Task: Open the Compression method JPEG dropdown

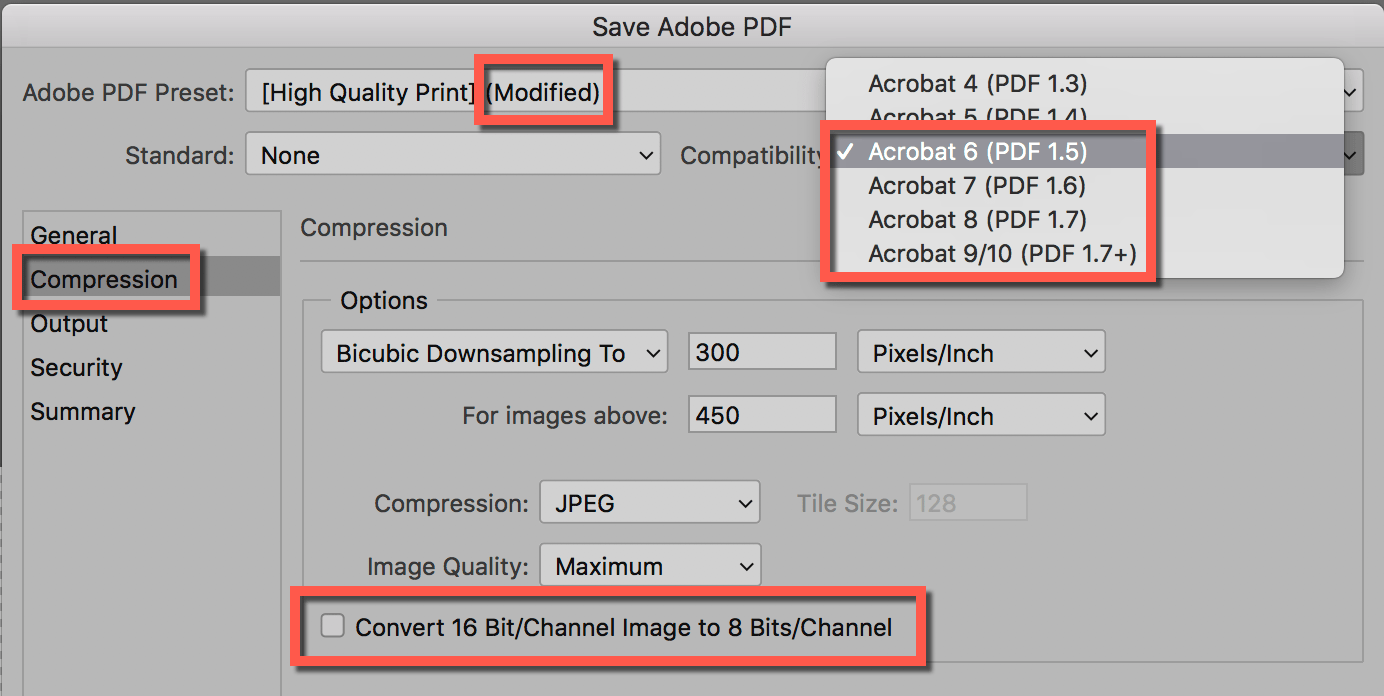Action: pyautogui.click(x=649, y=502)
